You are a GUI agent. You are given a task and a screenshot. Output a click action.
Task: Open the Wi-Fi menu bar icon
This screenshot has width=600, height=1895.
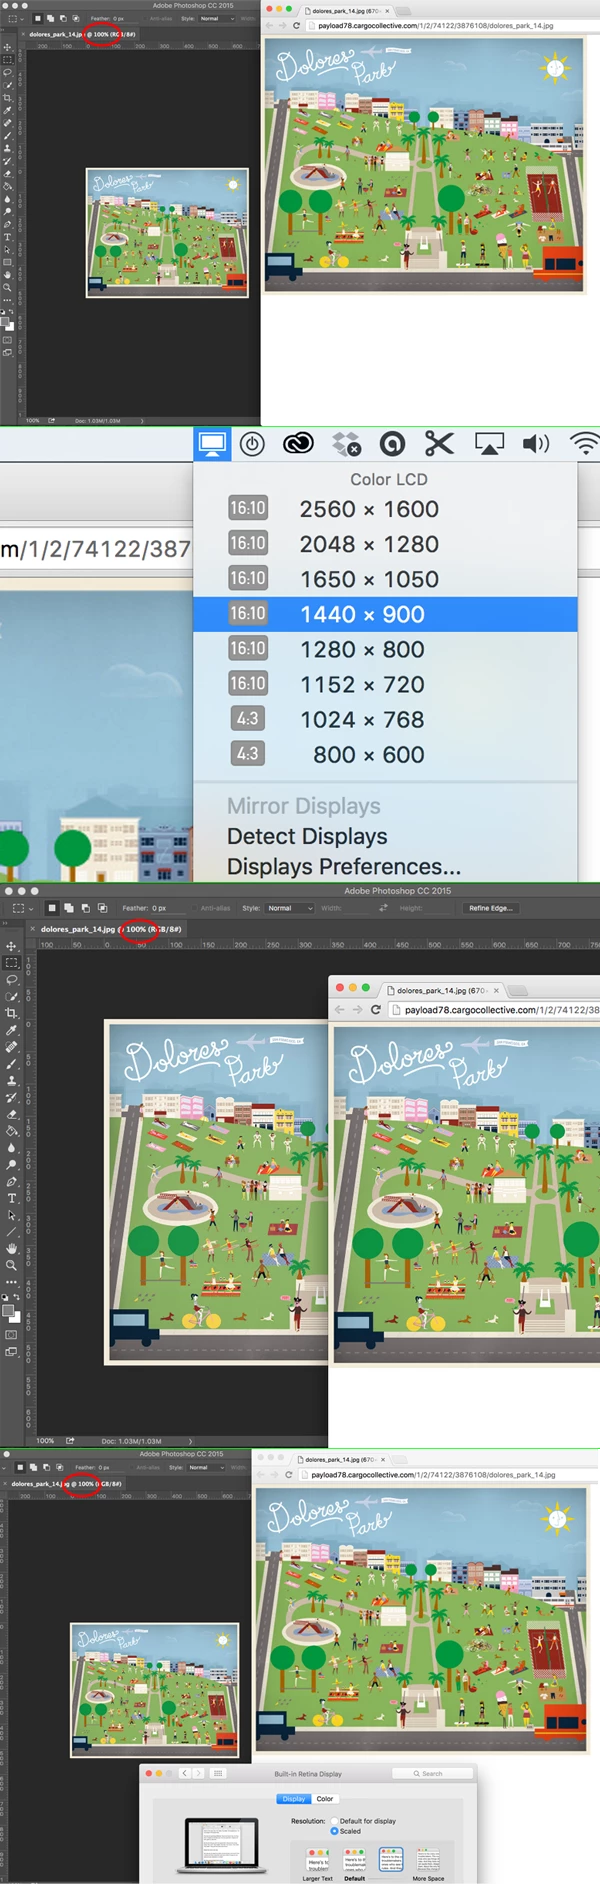[x=585, y=444]
